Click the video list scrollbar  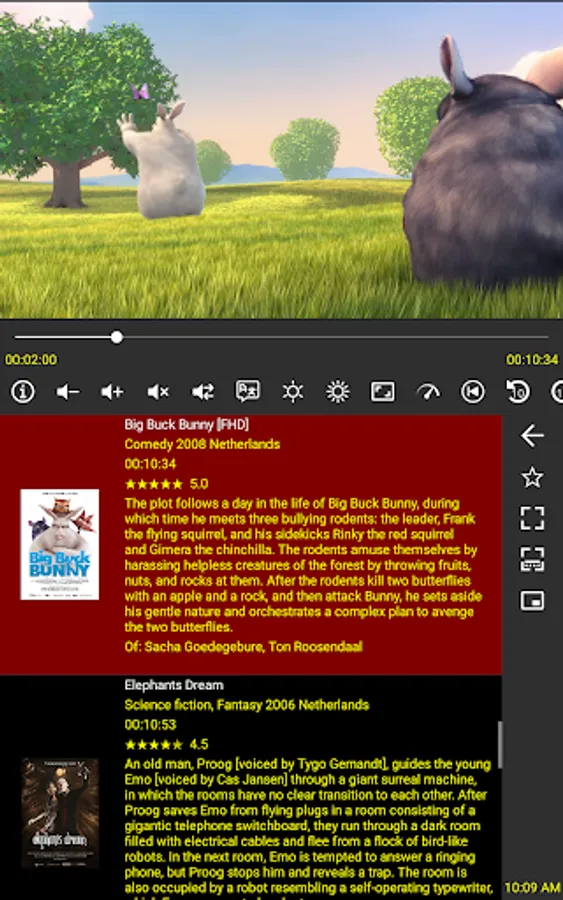tap(500, 744)
